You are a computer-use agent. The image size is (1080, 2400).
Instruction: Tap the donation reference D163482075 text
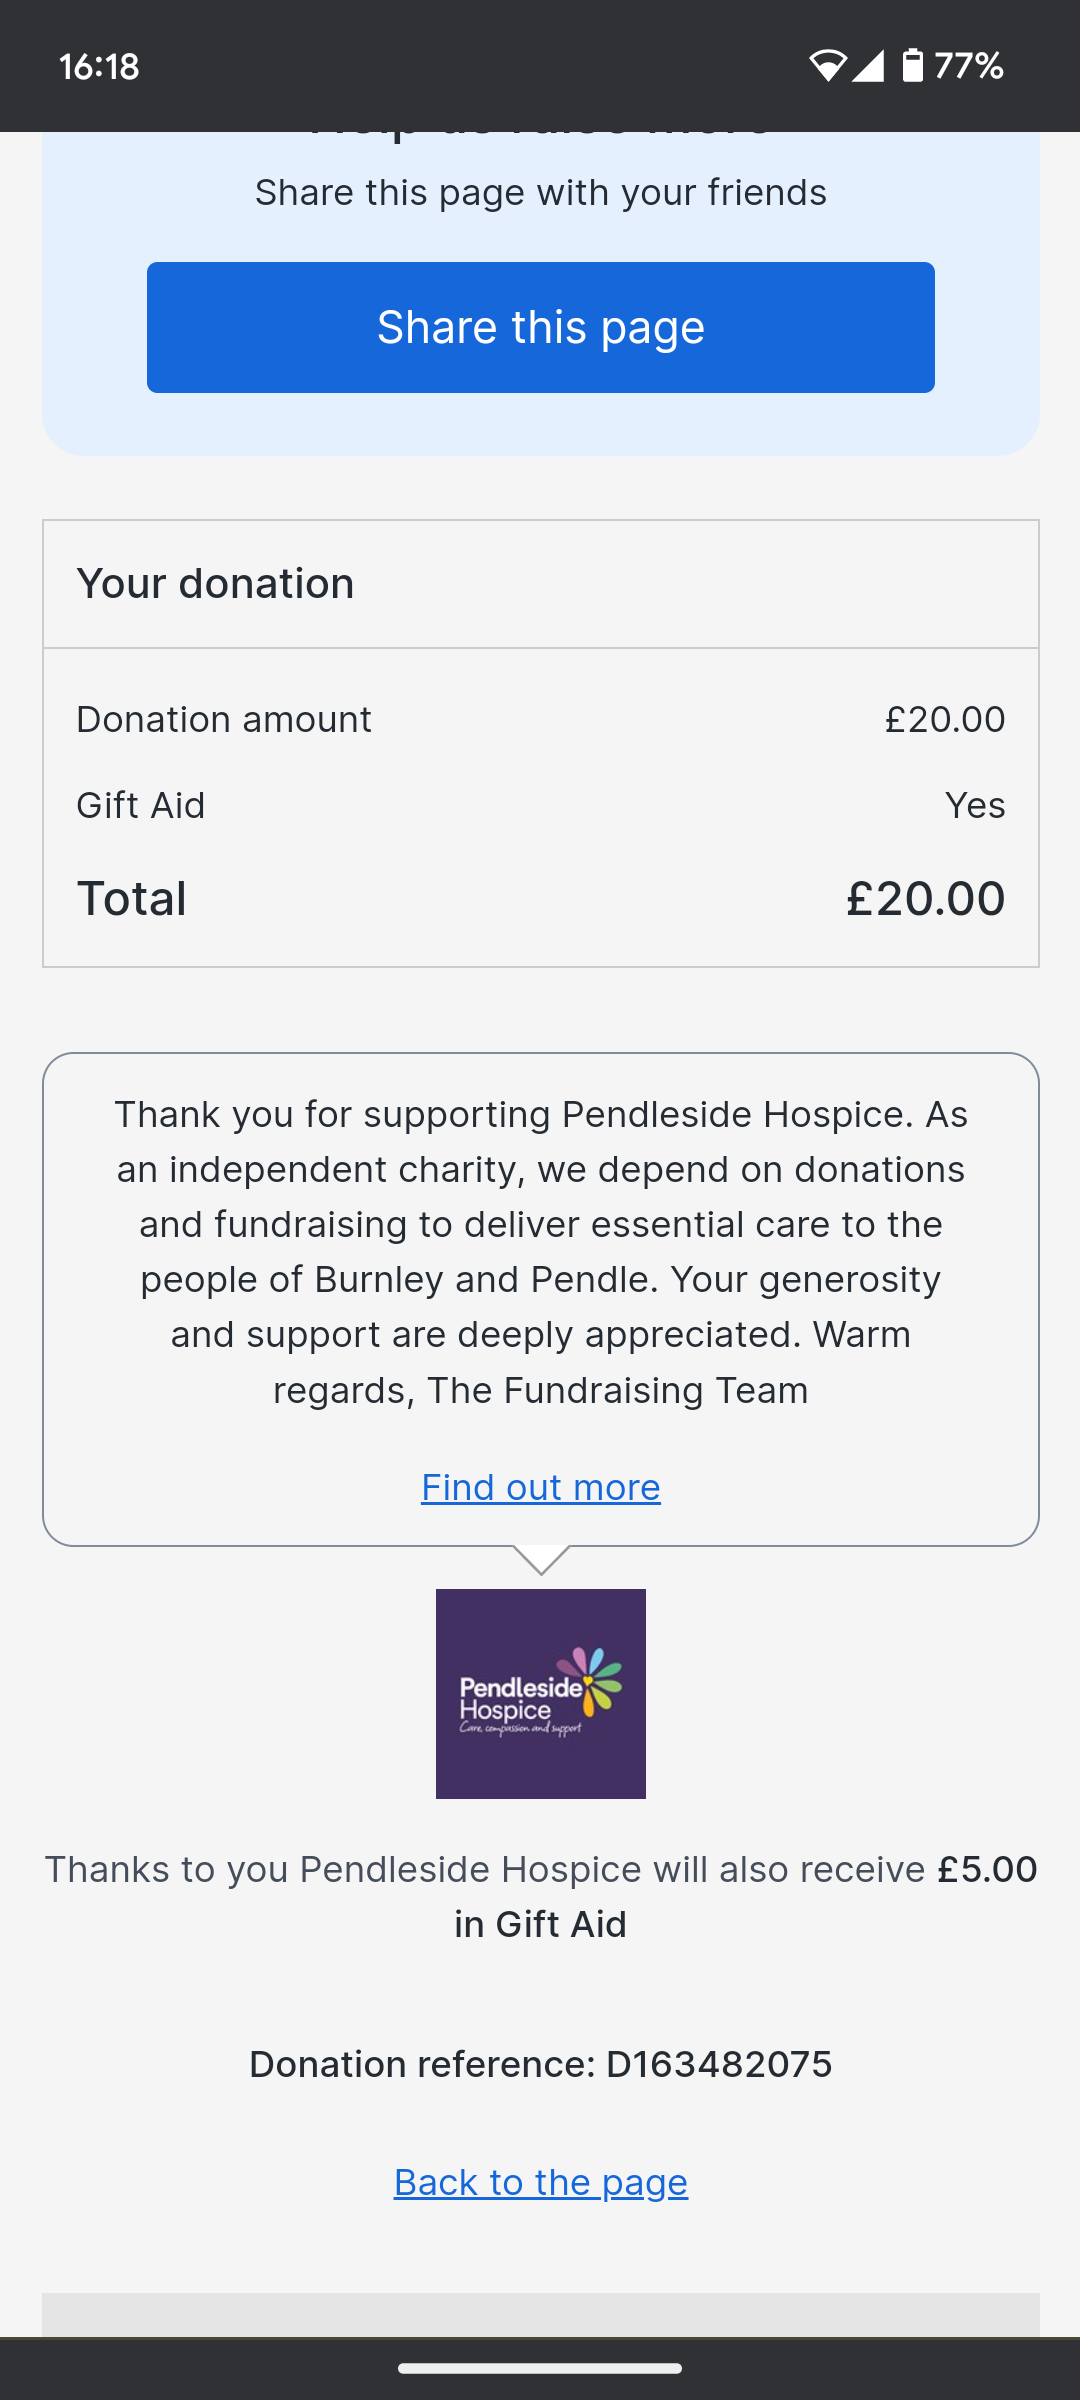(x=540, y=2064)
